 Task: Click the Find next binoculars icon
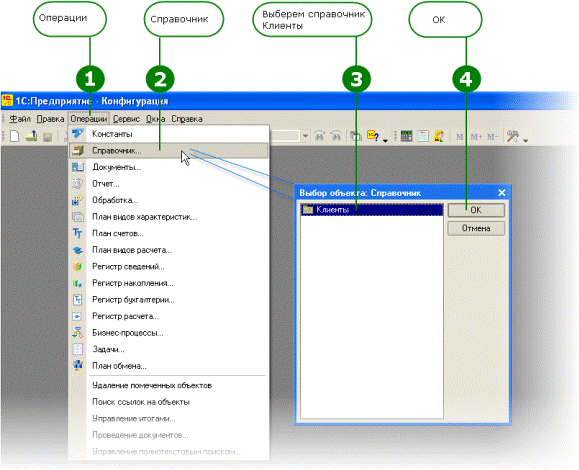(320, 136)
